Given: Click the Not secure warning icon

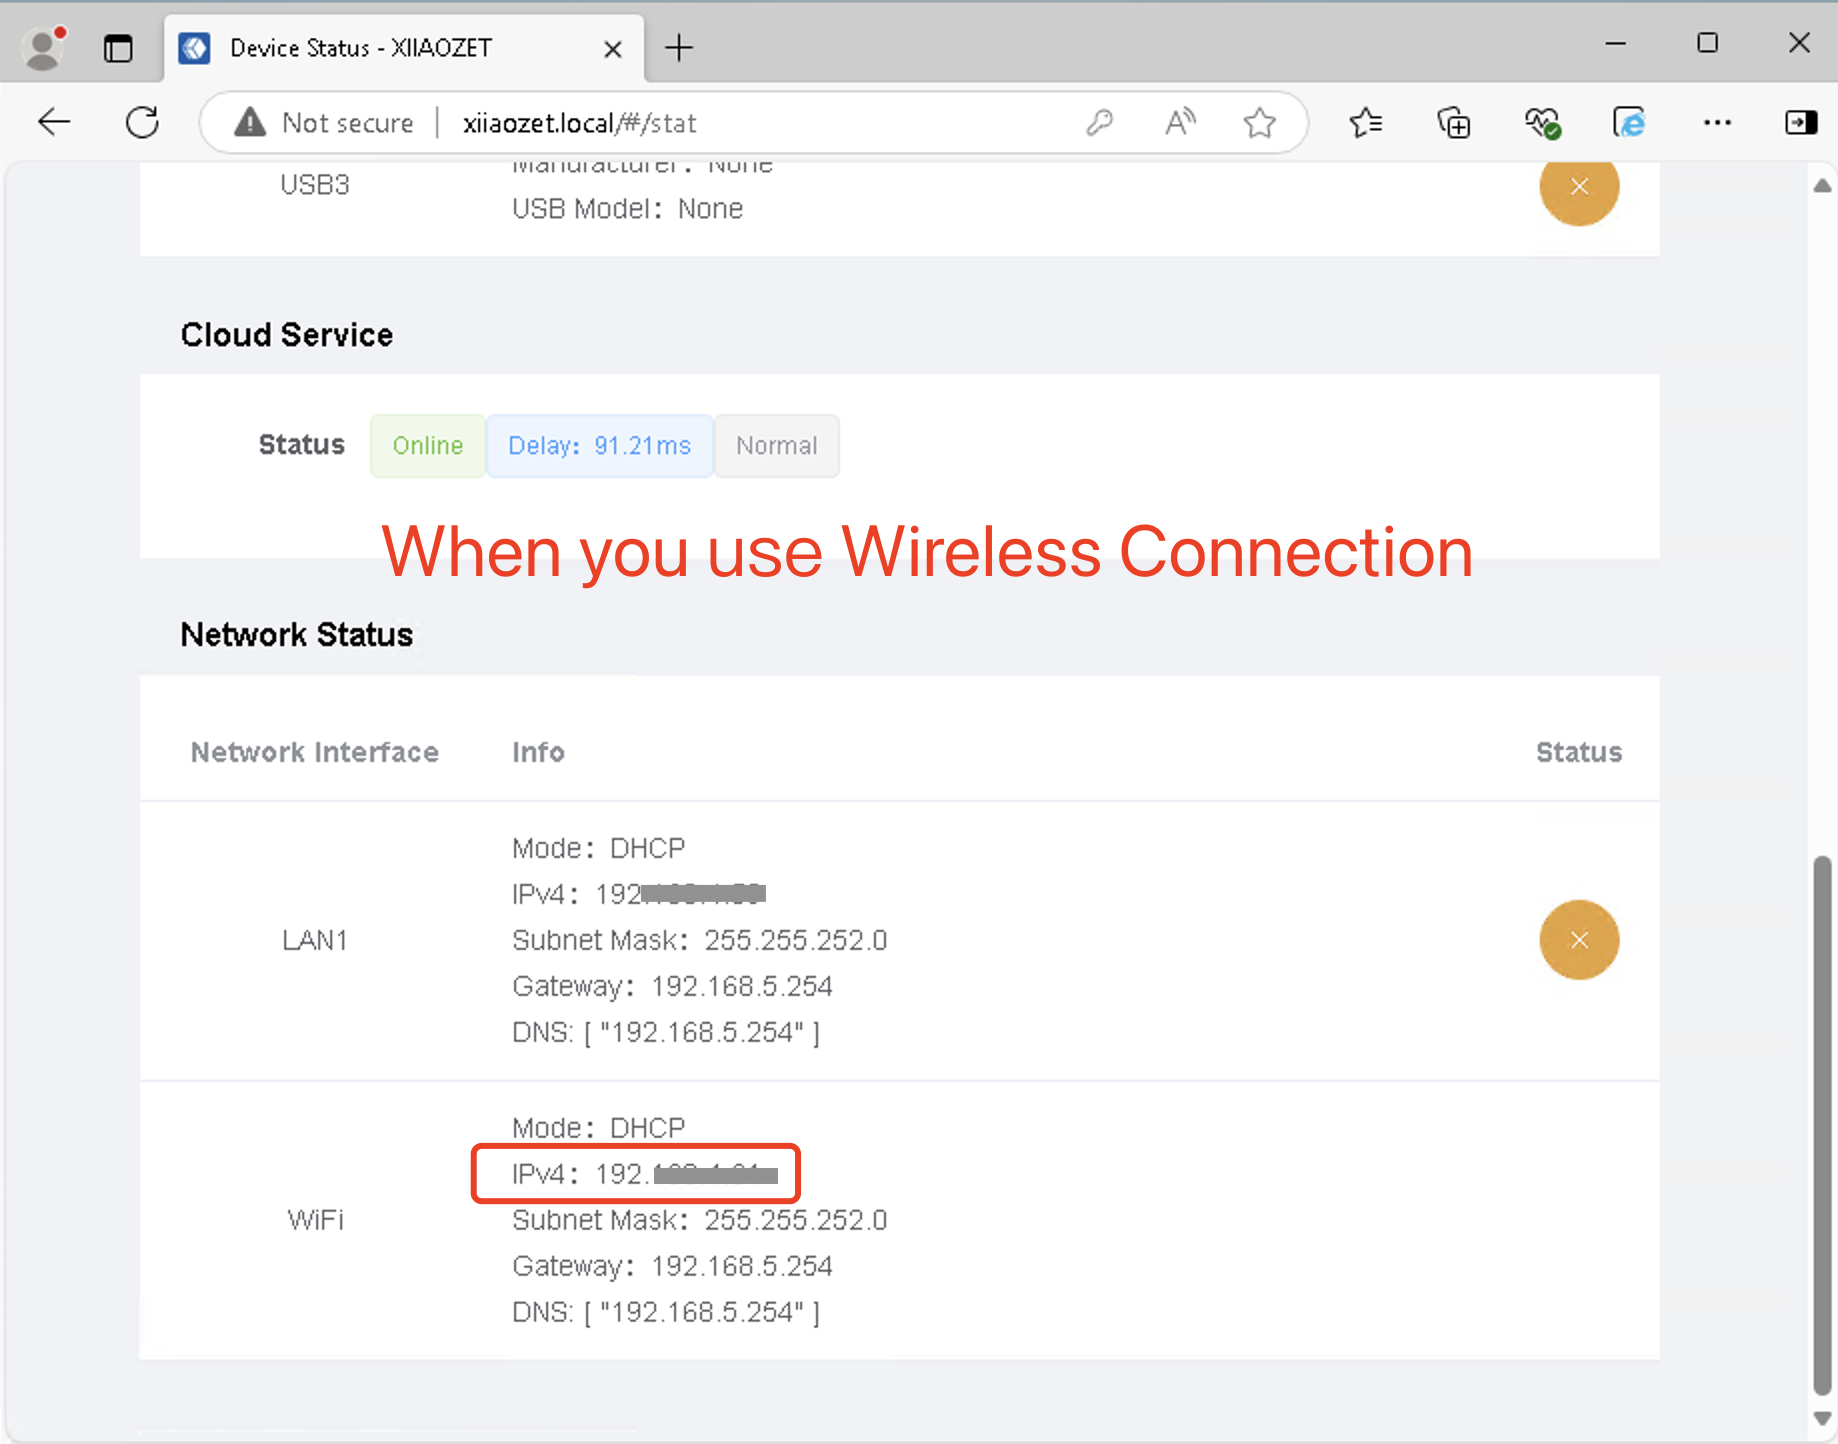Looking at the screenshot, I should tap(248, 122).
